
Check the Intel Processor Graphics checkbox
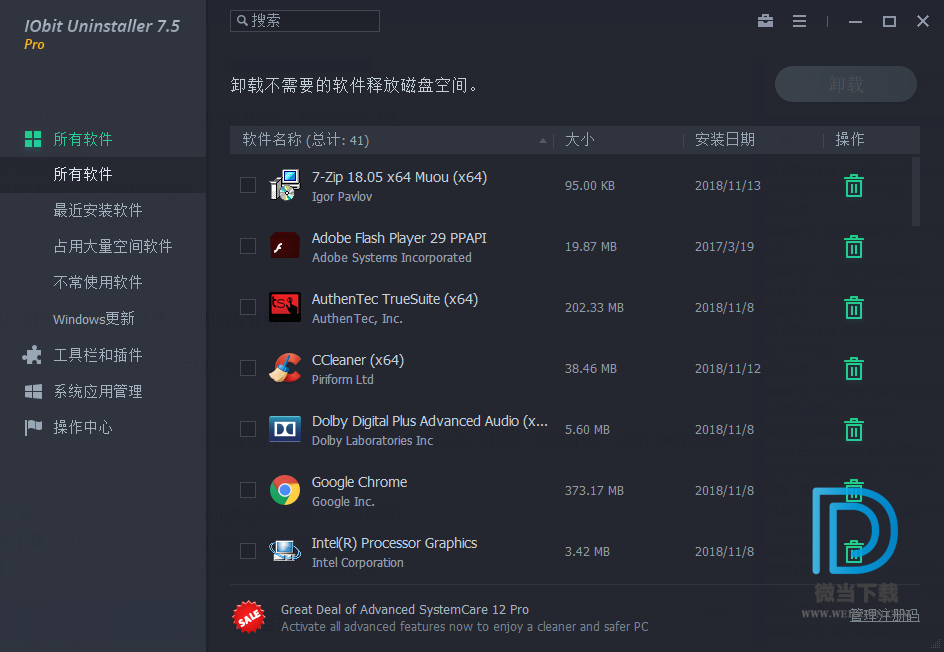(x=248, y=551)
